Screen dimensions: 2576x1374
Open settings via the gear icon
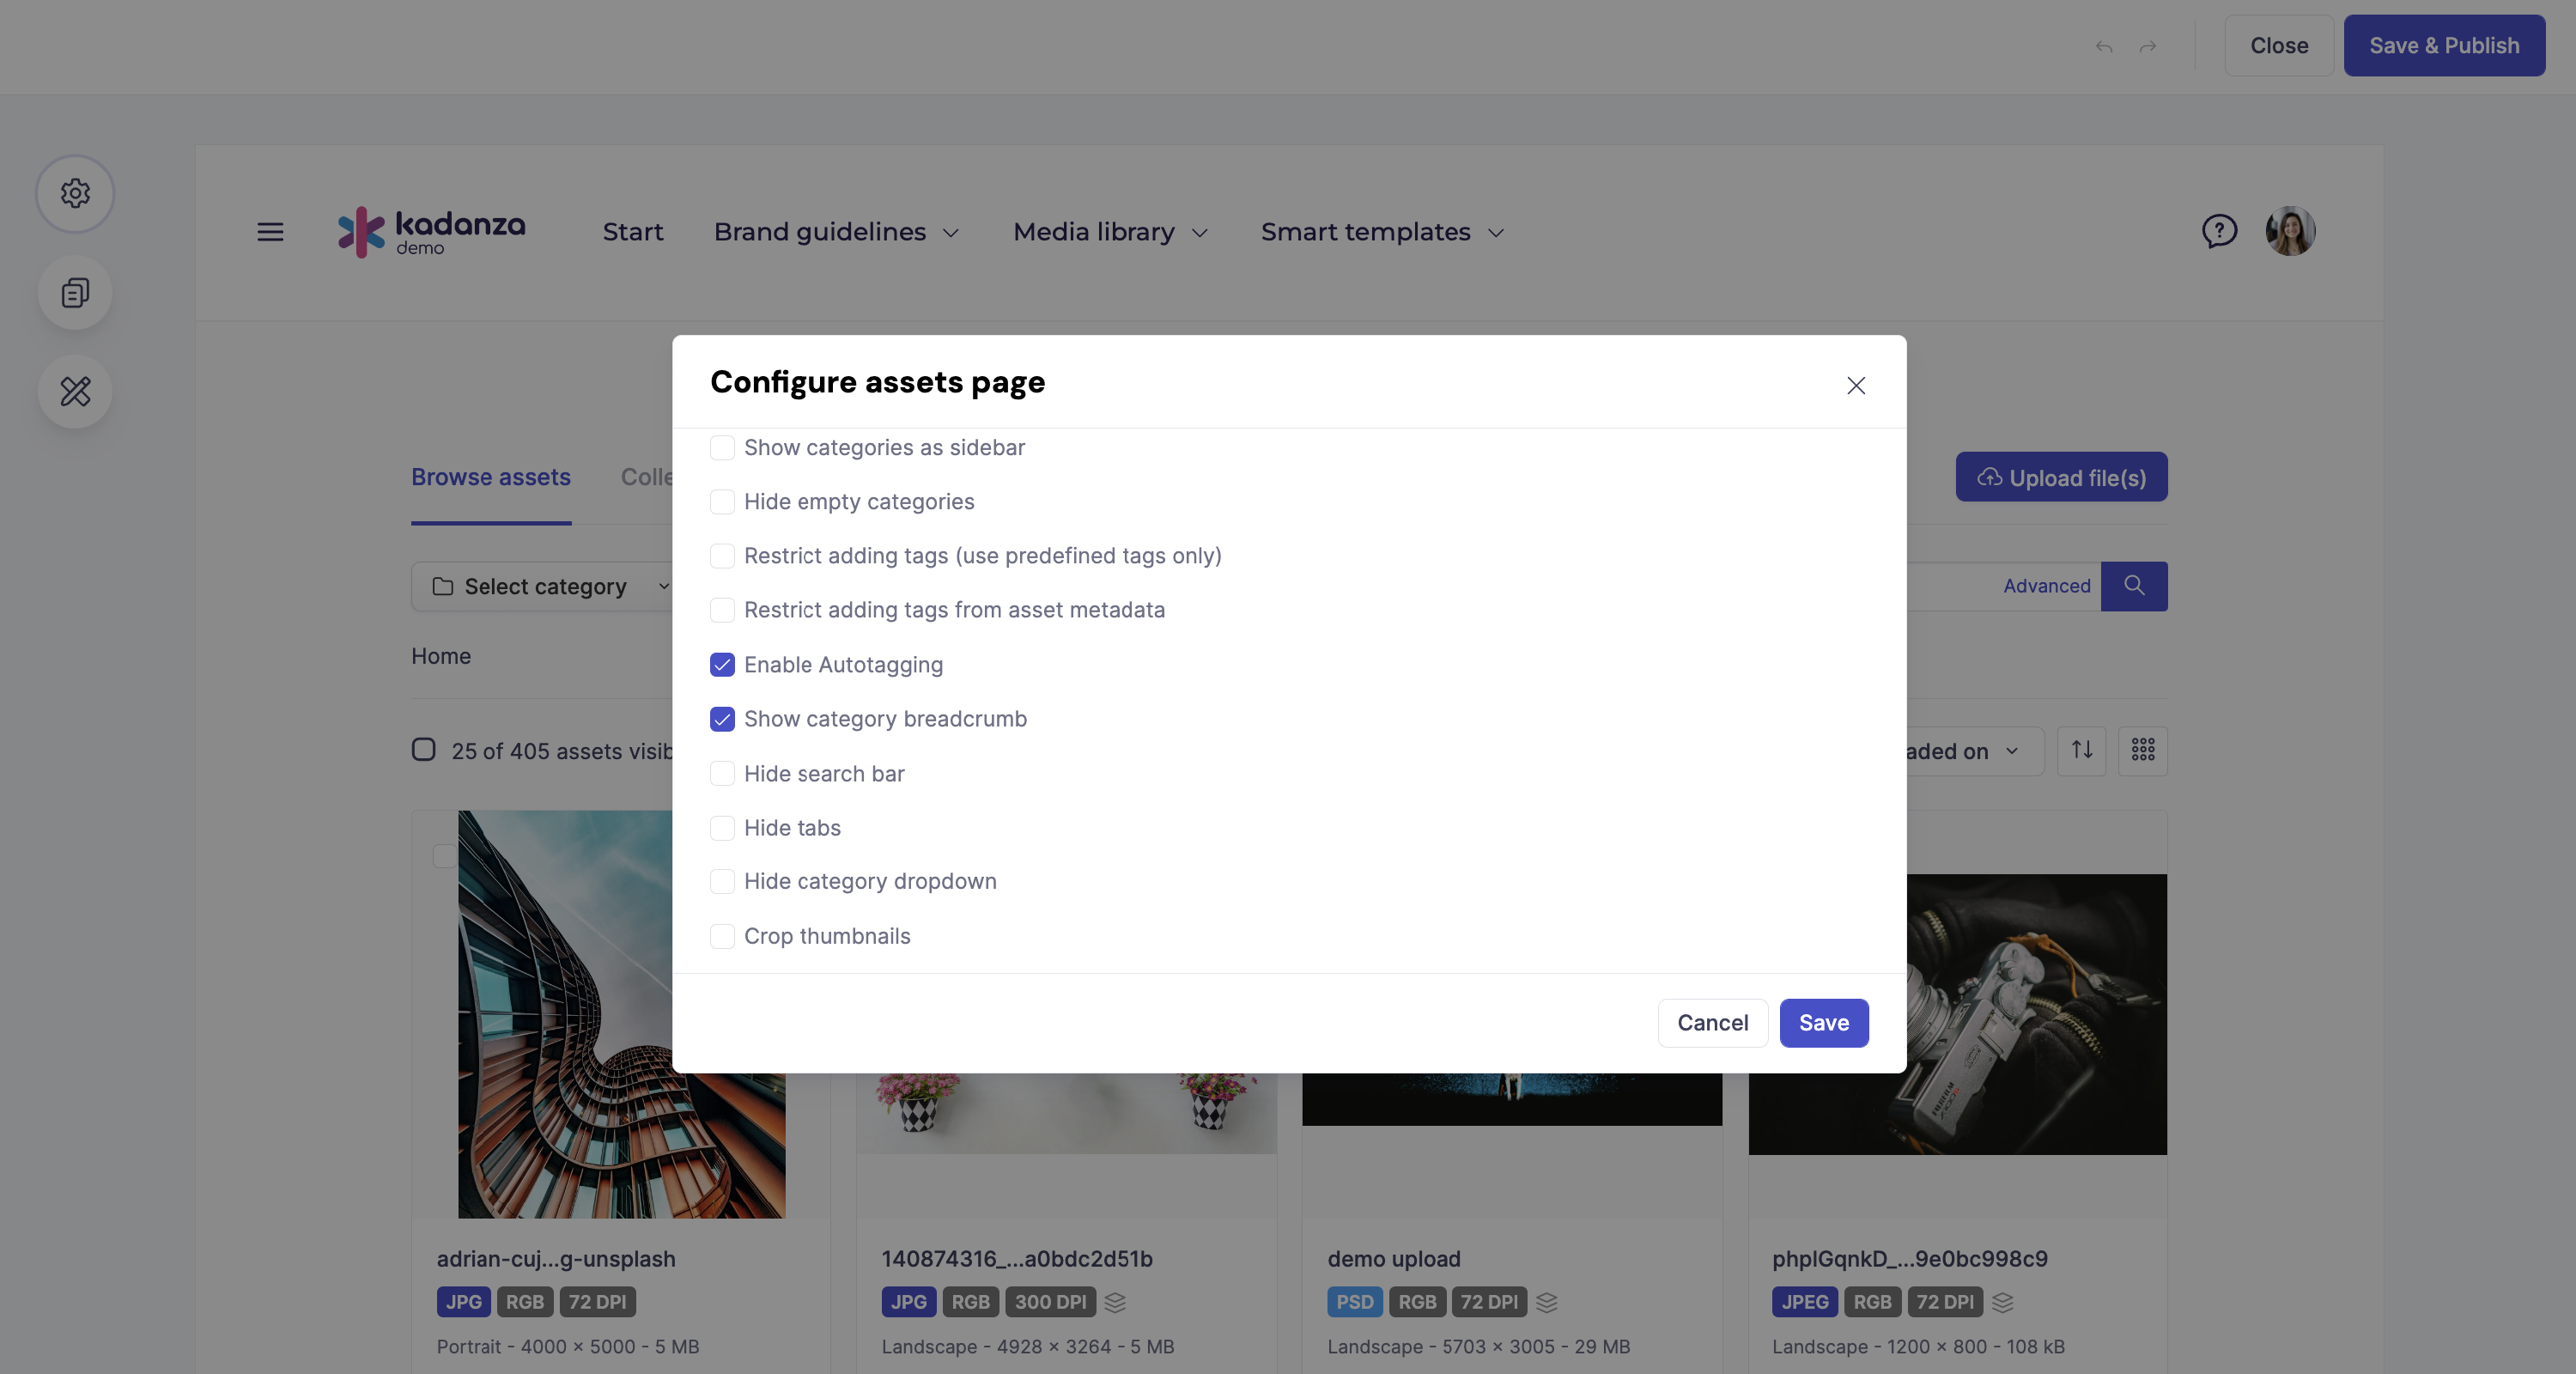75,193
